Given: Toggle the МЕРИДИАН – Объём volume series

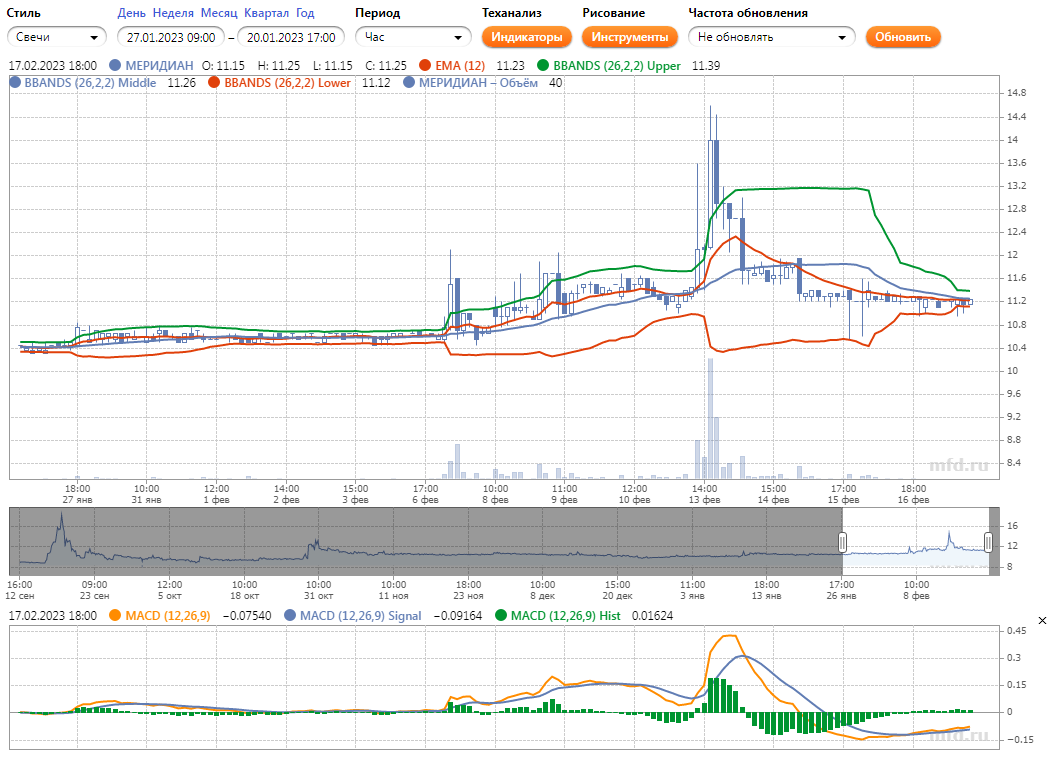Looking at the screenshot, I should coord(409,83).
